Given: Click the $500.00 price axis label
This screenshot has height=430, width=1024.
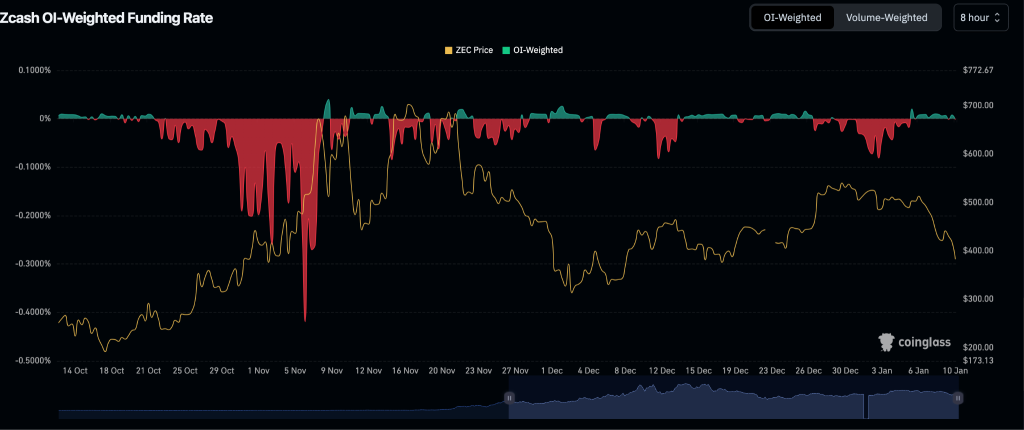Looking at the screenshot, I should [x=978, y=202].
